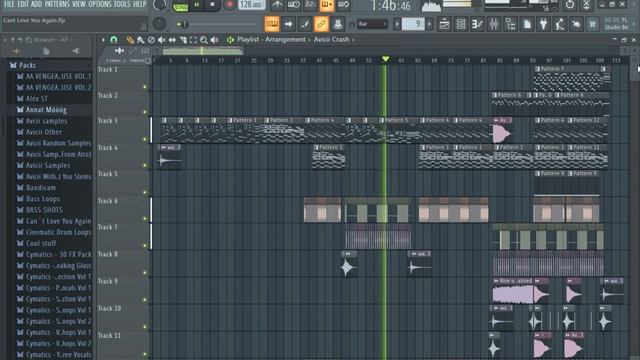The width and height of the screenshot is (640, 360).
Task: Toggle the highlighted overdub/blend recording icon
Action: point(327,5)
